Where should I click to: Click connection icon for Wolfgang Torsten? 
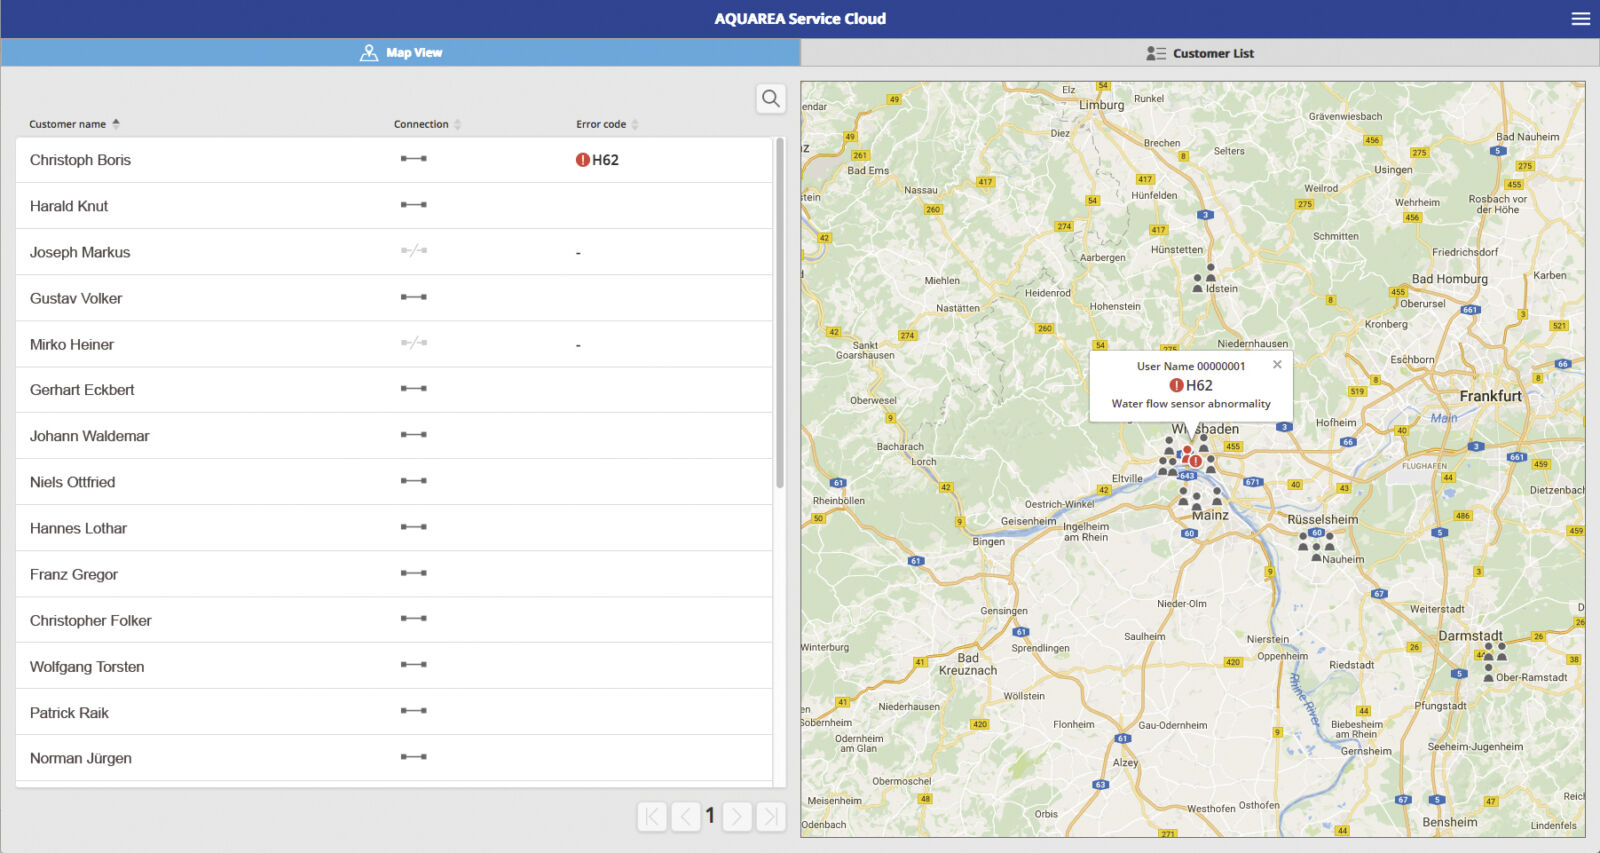[414, 665]
